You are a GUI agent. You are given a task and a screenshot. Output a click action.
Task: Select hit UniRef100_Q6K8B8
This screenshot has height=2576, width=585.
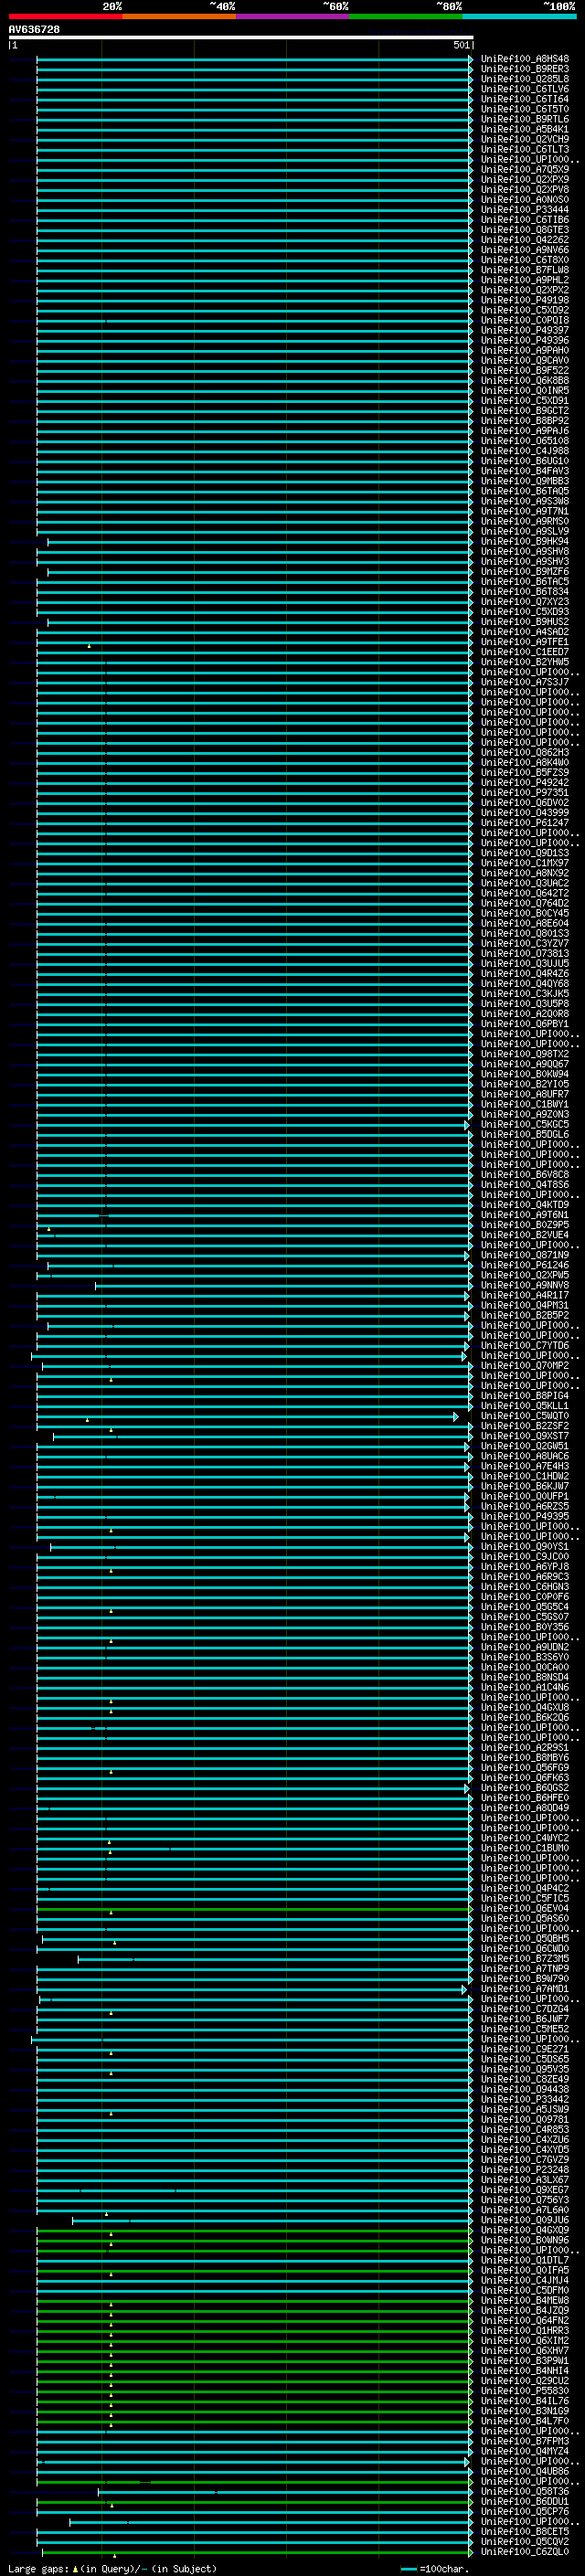[525, 381]
